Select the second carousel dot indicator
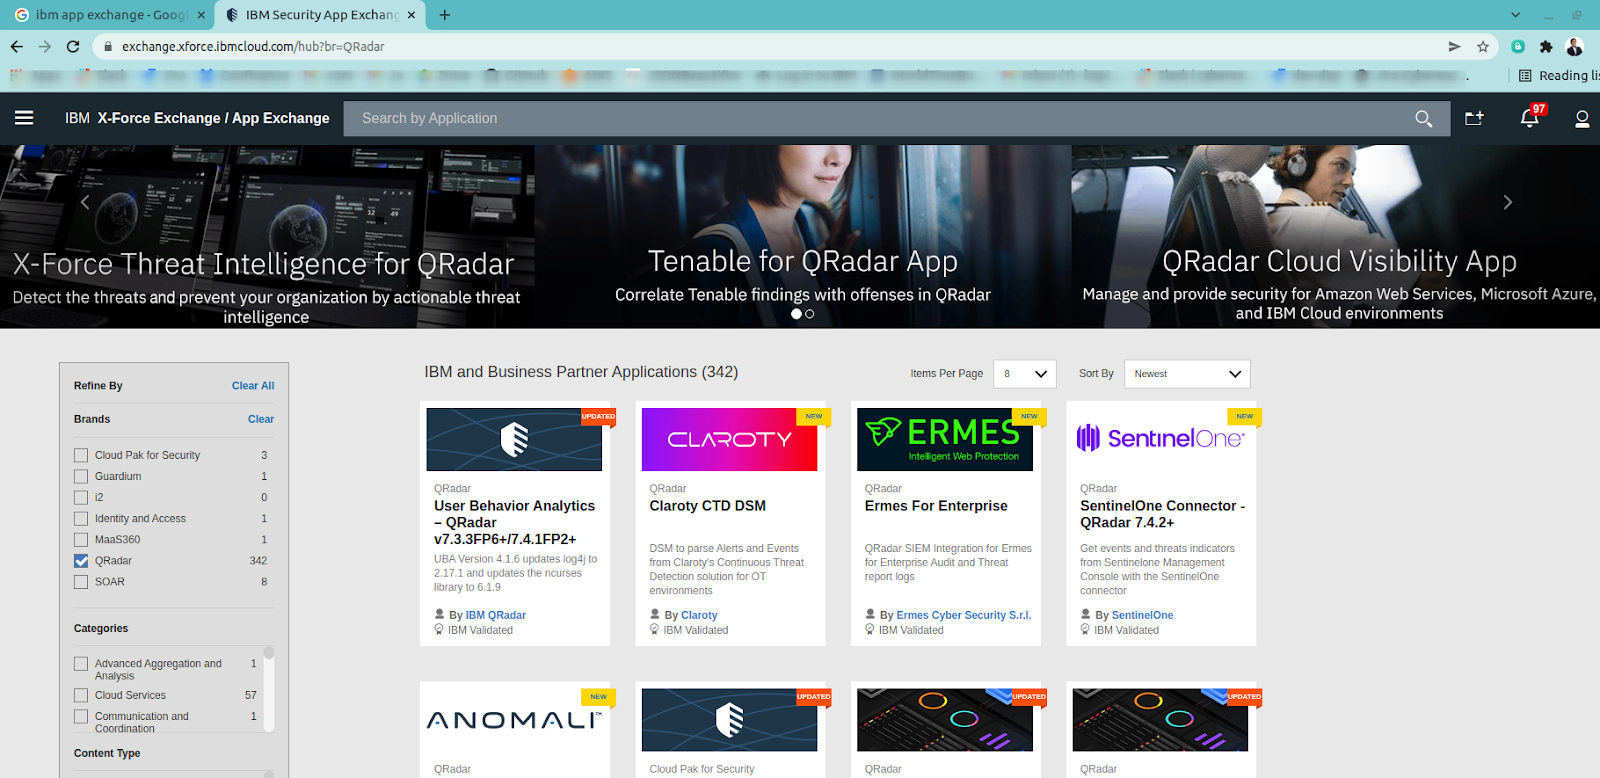 tap(810, 314)
